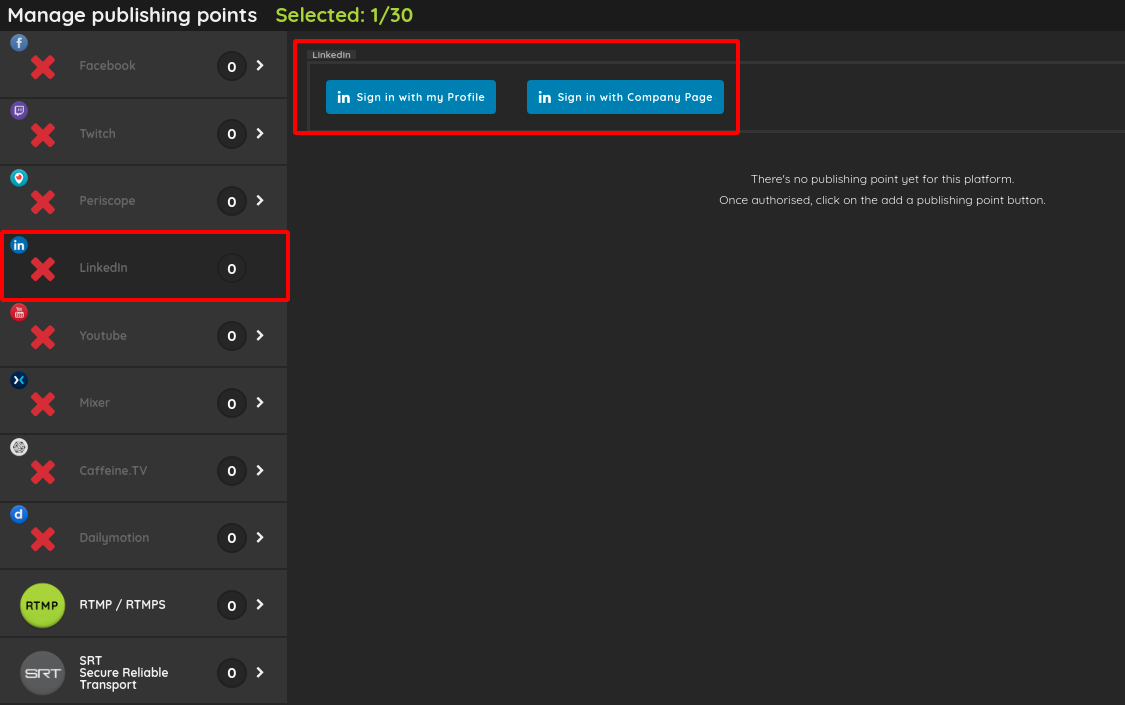The image size is (1125, 705).
Task: Click the Twitch publishing point count badge
Action: tap(232, 134)
